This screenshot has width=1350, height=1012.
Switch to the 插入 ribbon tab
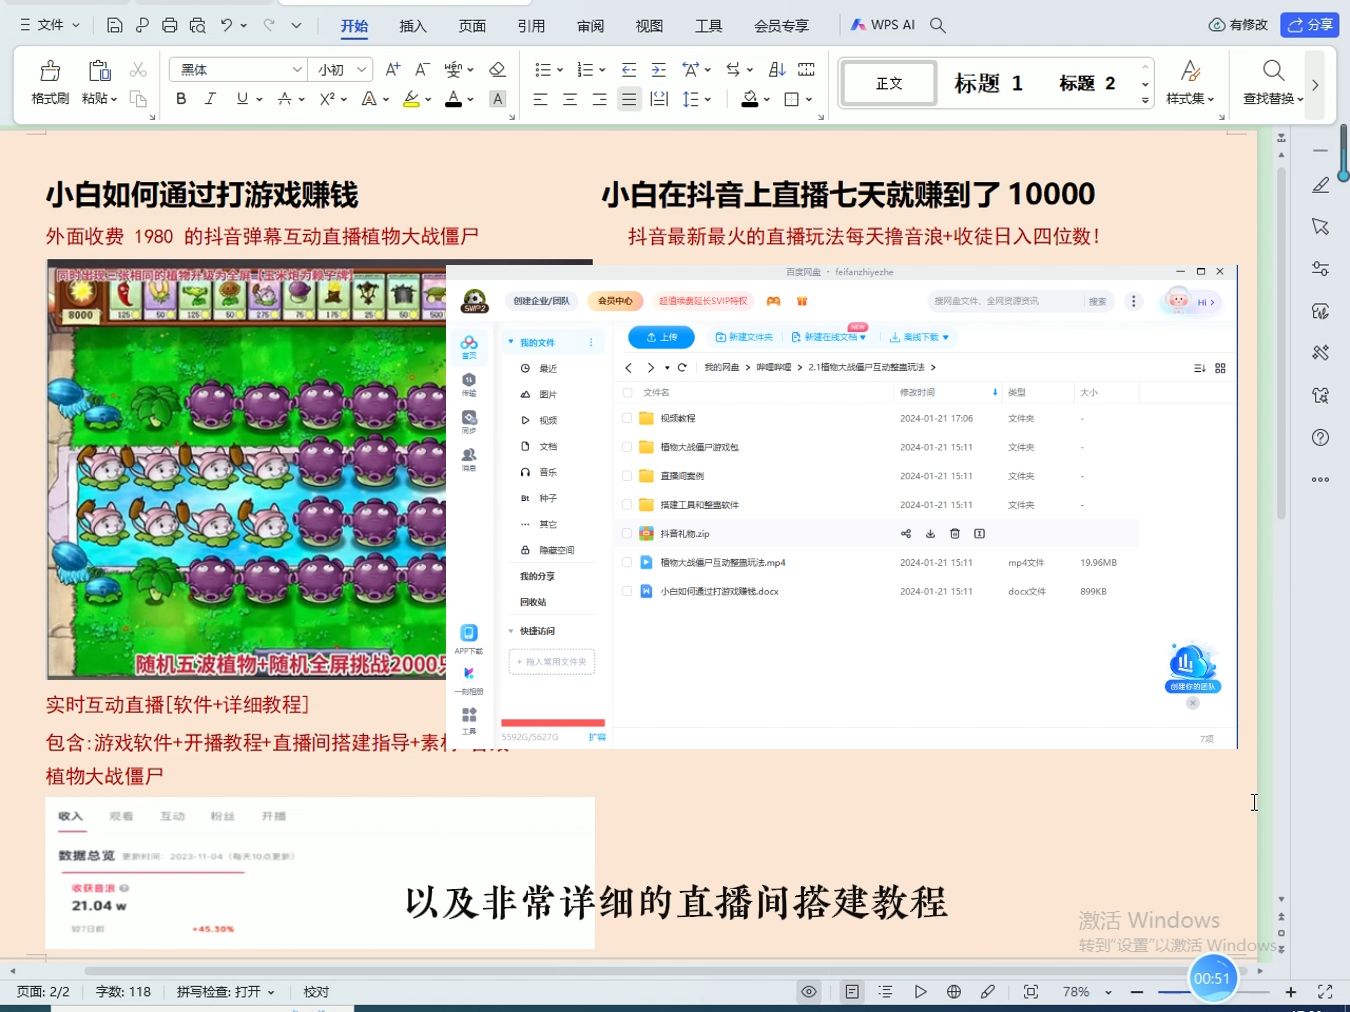413,26
